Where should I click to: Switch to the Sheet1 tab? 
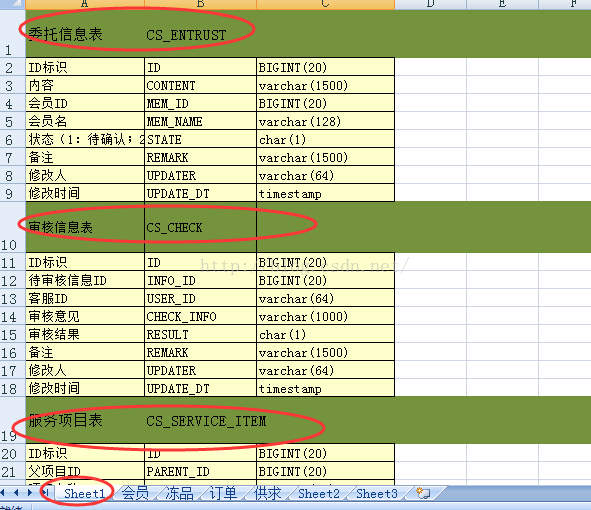(84, 493)
